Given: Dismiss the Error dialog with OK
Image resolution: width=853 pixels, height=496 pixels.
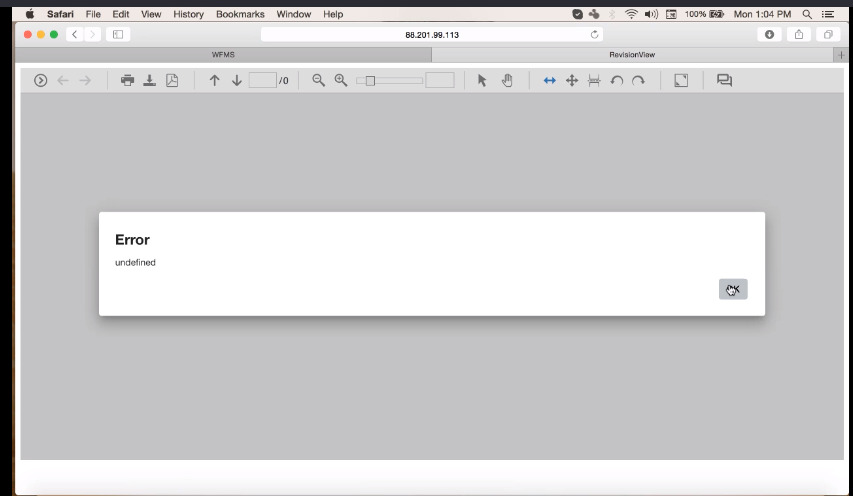Looking at the screenshot, I should click(x=733, y=289).
